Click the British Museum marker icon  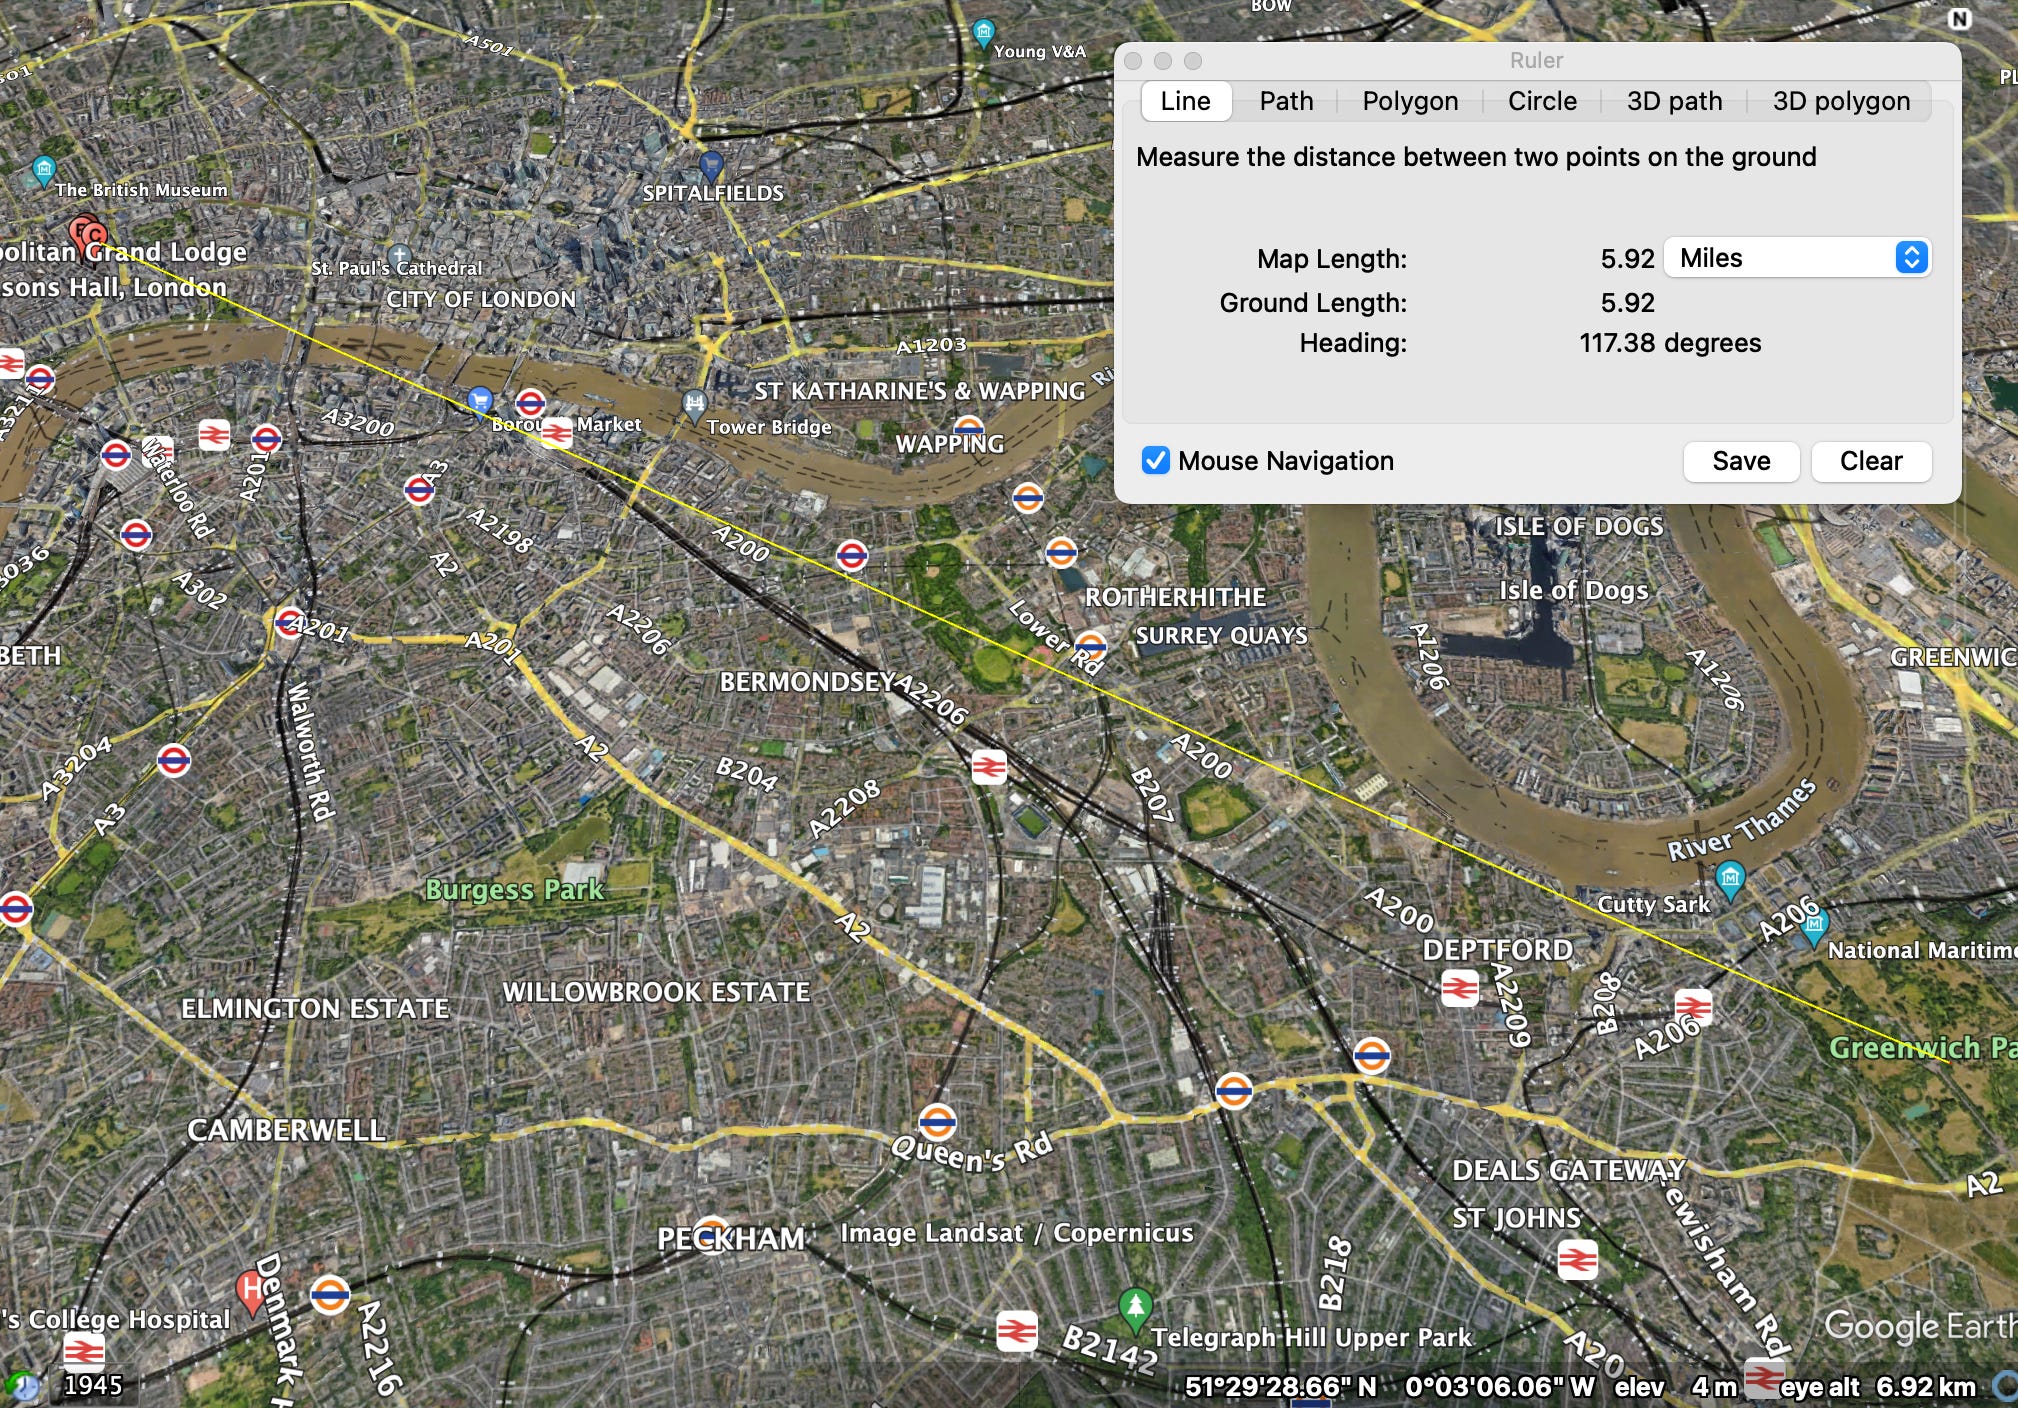click(44, 169)
